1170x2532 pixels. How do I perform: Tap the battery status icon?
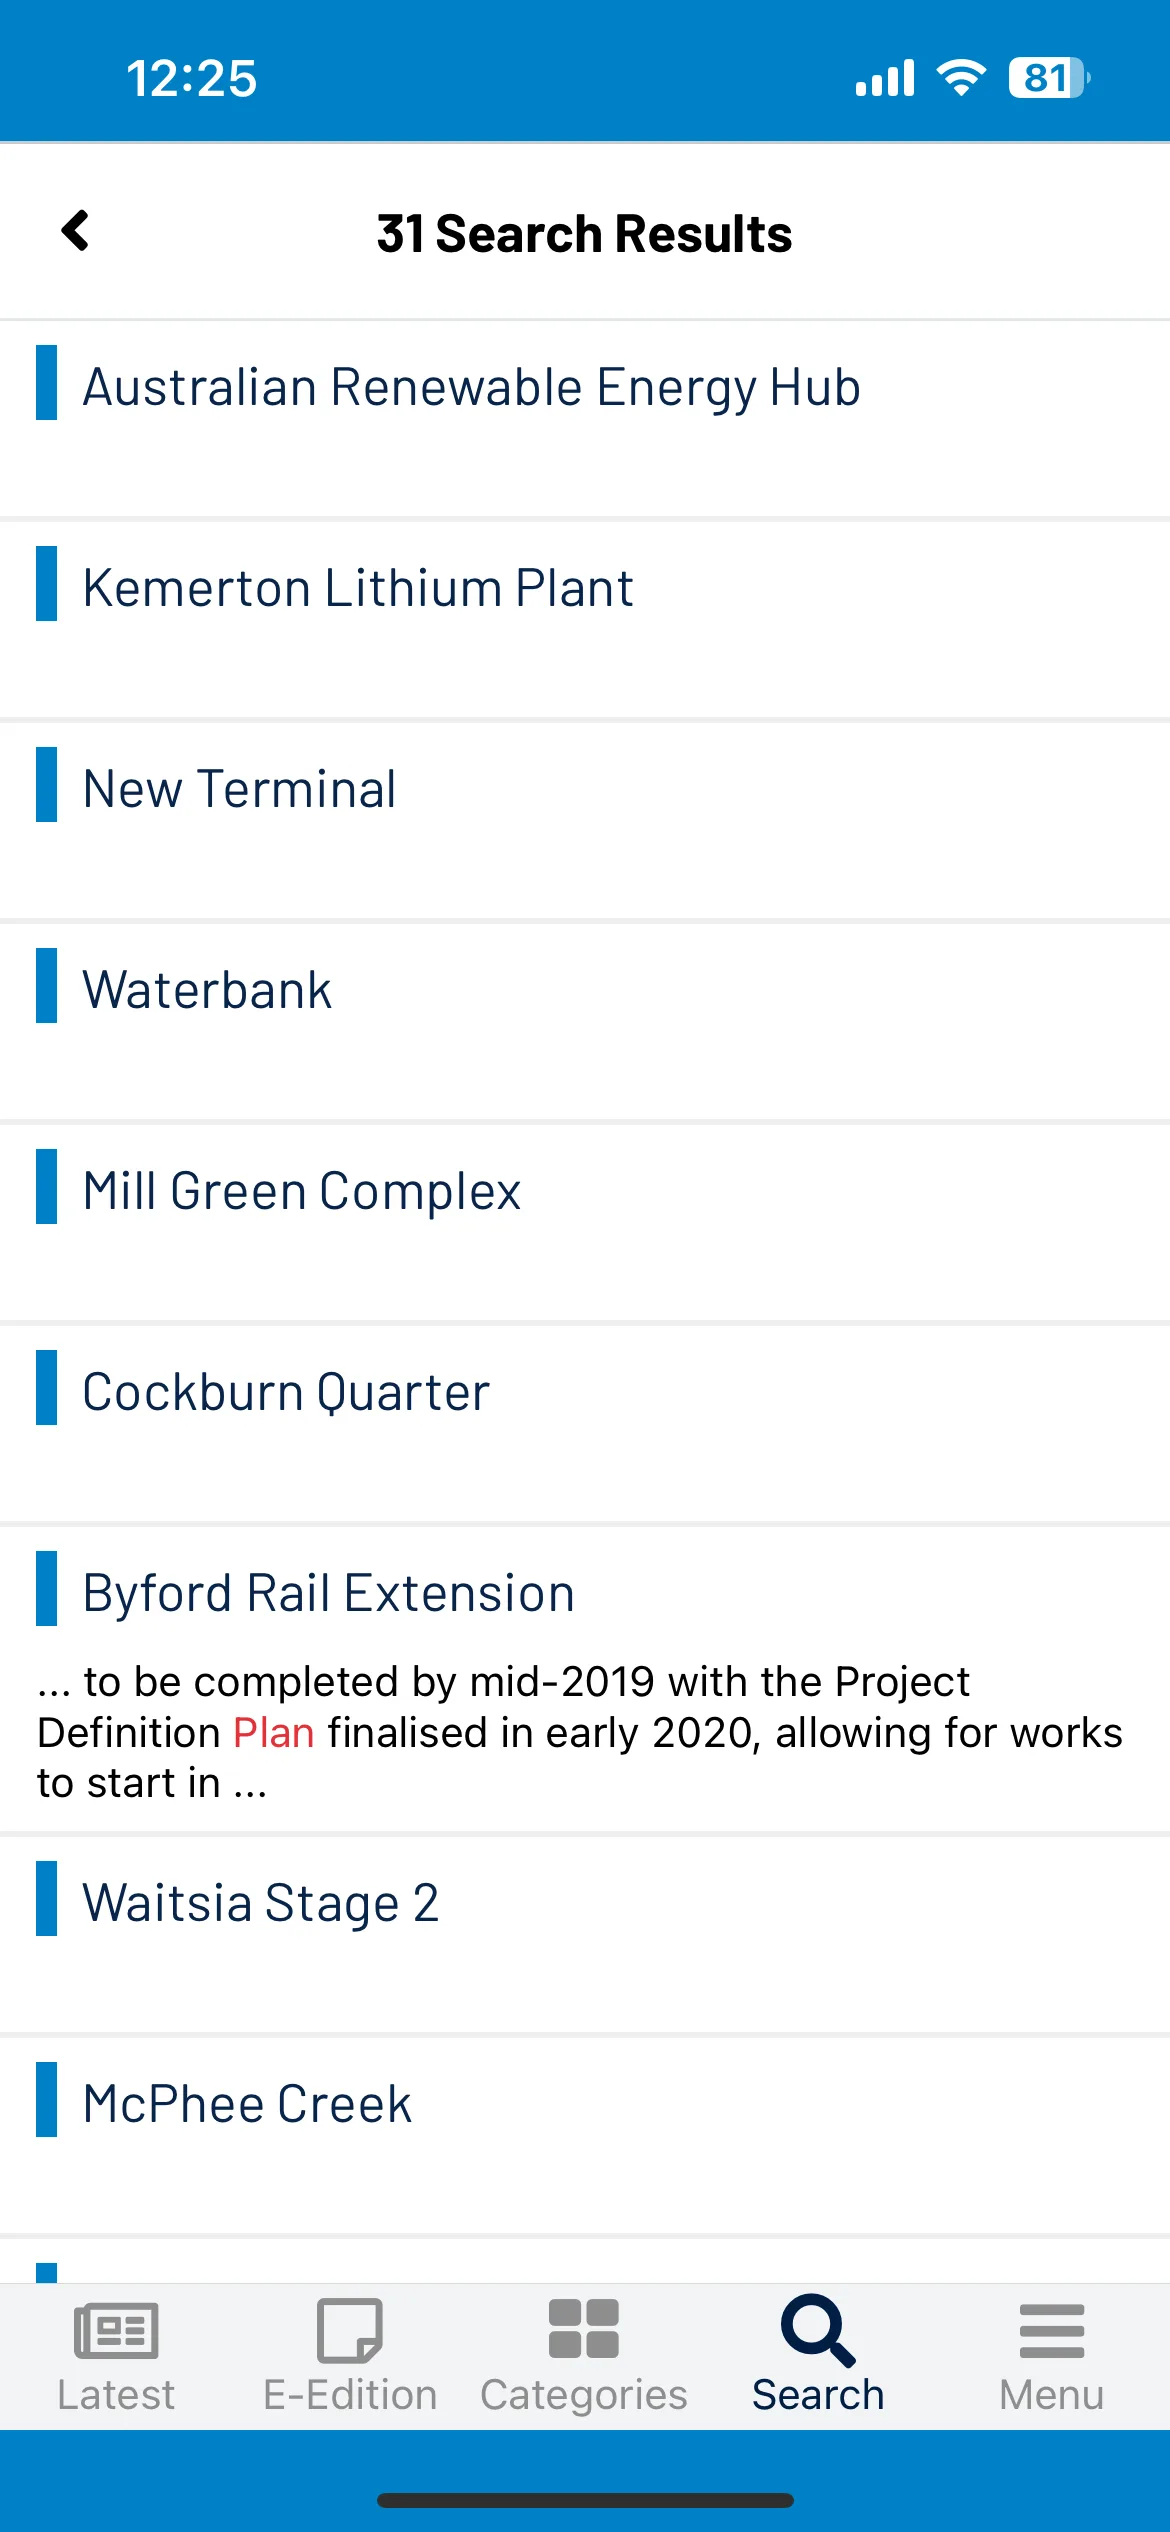point(1049,78)
